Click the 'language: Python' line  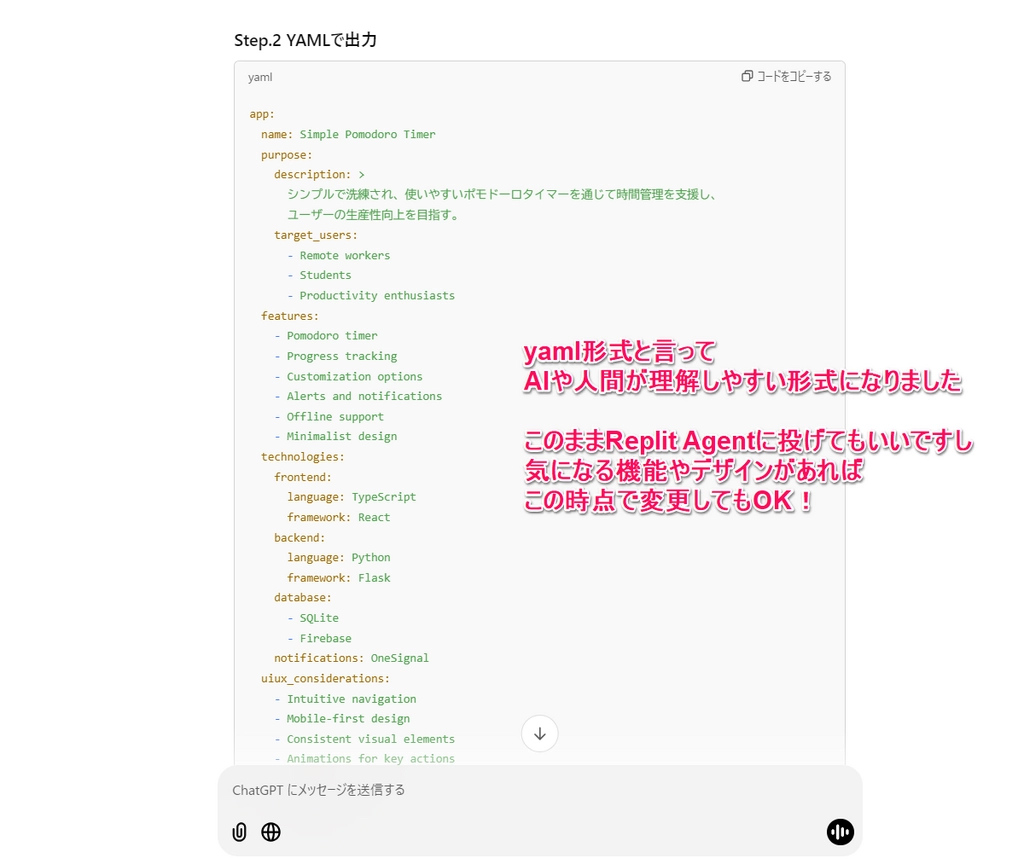(338, 557)
